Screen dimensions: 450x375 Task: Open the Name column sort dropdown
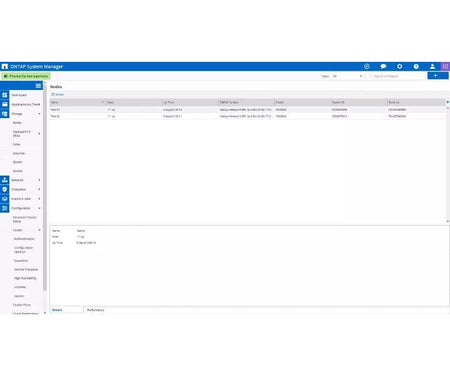103,102
